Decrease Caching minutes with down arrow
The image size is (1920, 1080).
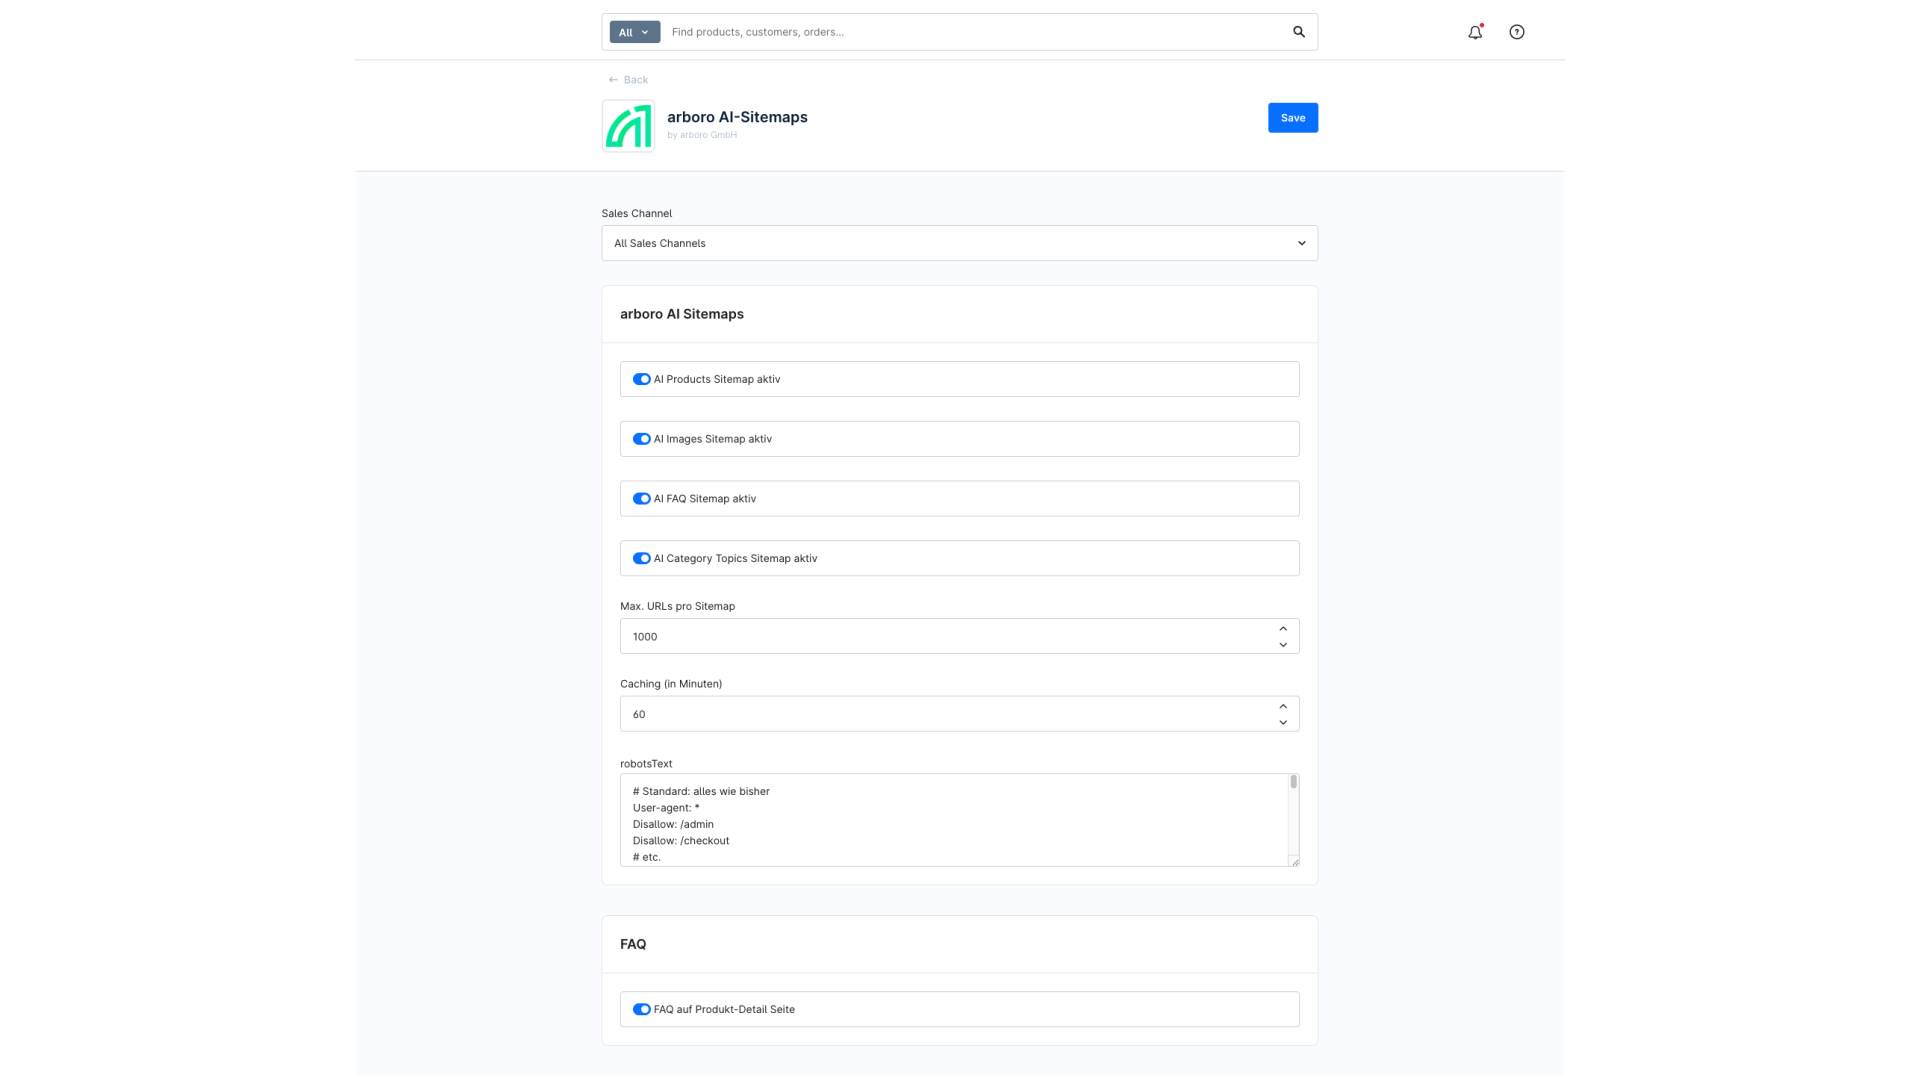pyautogui.click(x=1283, y=723)
